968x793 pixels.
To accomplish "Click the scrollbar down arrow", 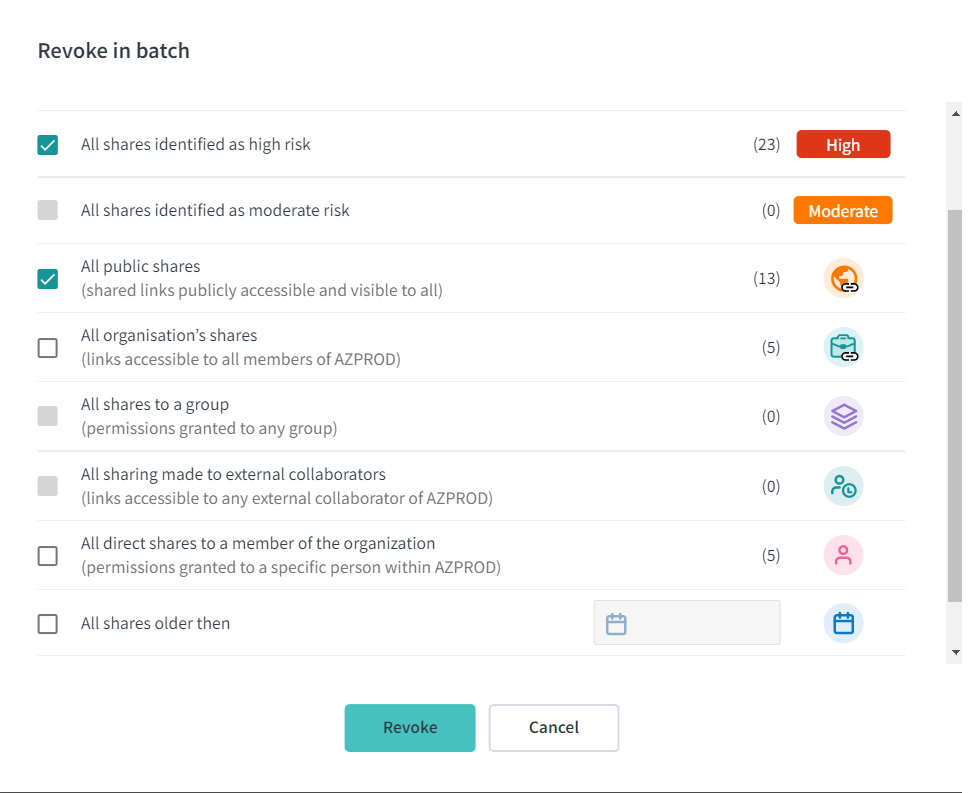I will click(956, 652).
